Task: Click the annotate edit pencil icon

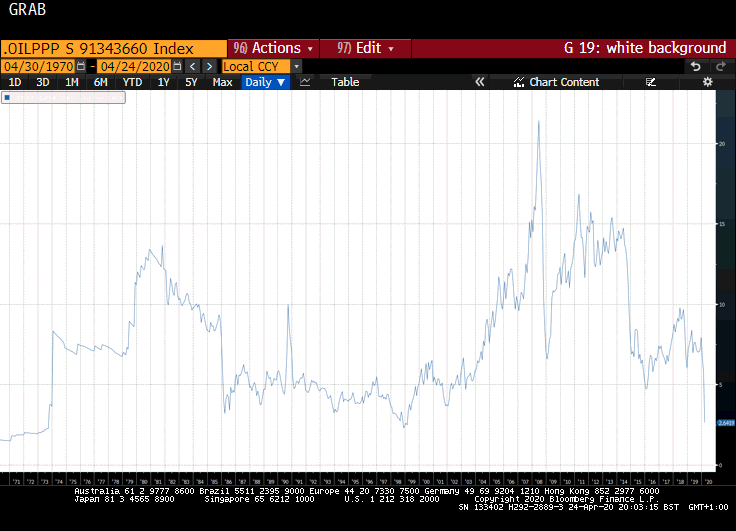Action: coord(651,82)
